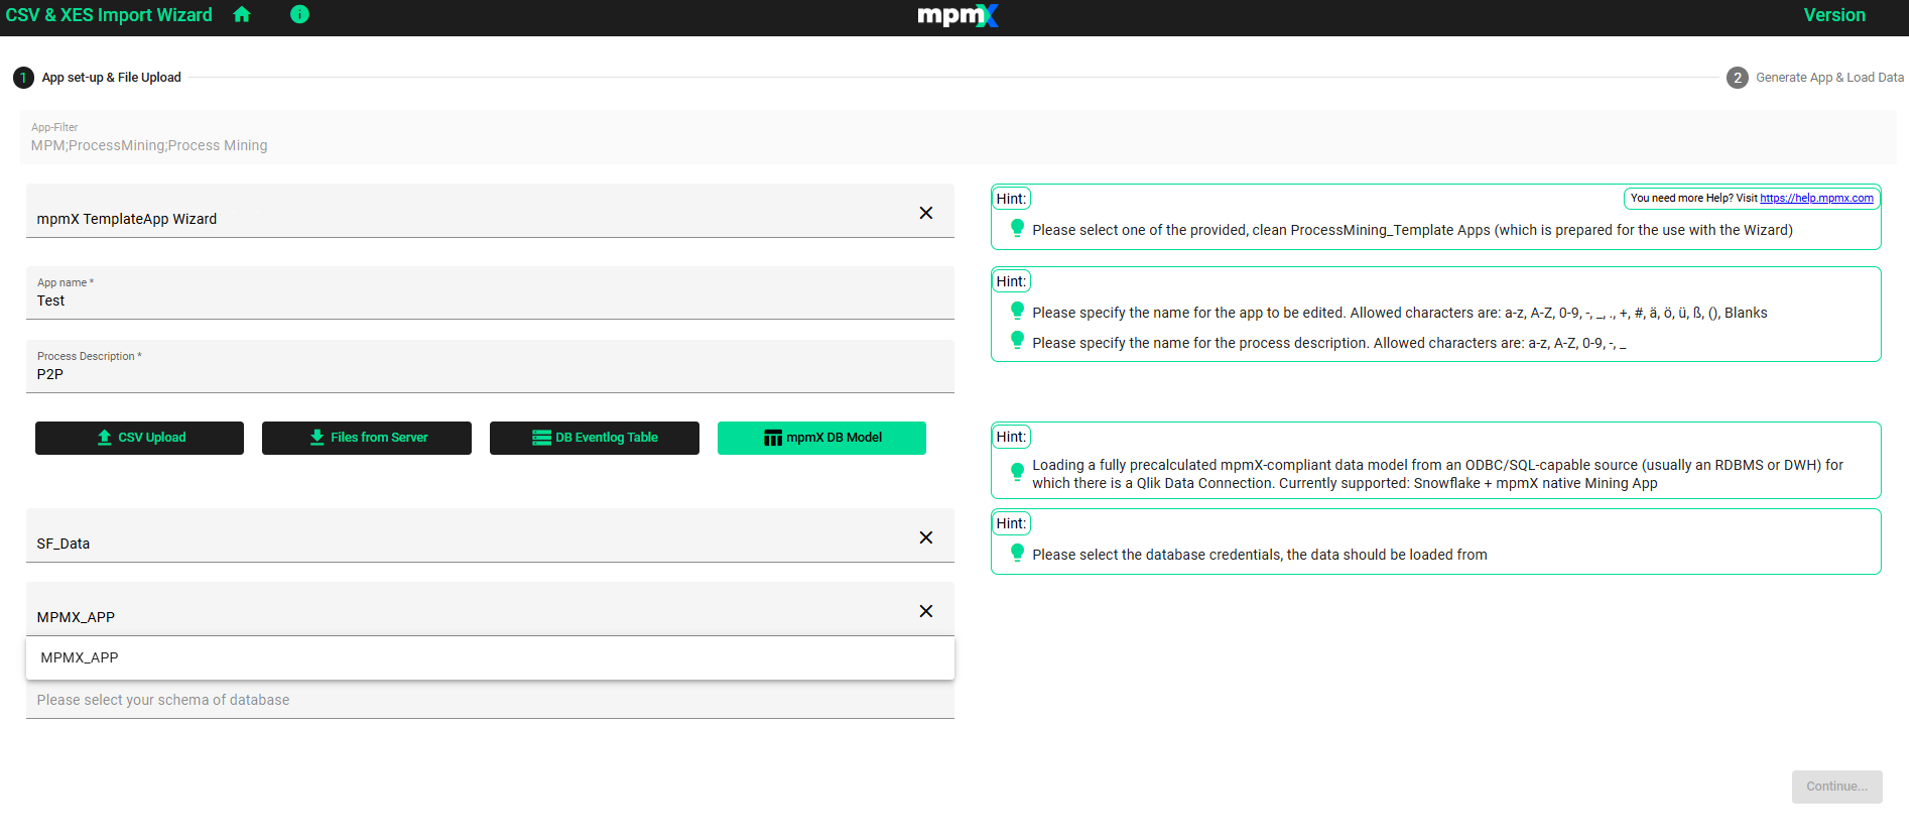Go to the home icon in header
The width and height of the screenshot is (1909, 840).
242,15
